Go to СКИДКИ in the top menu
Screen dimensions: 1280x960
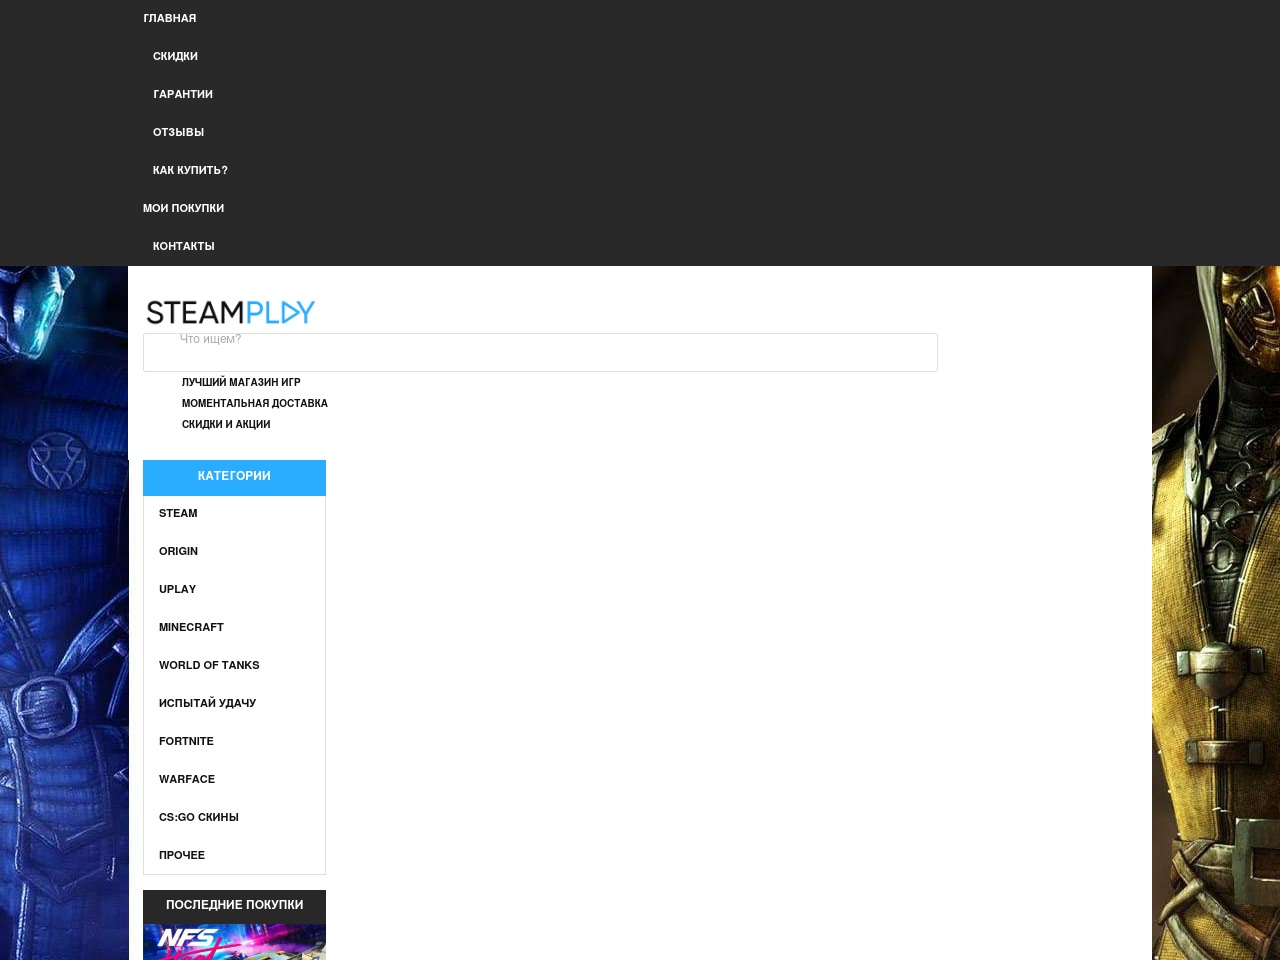click(x=175, y=57)
